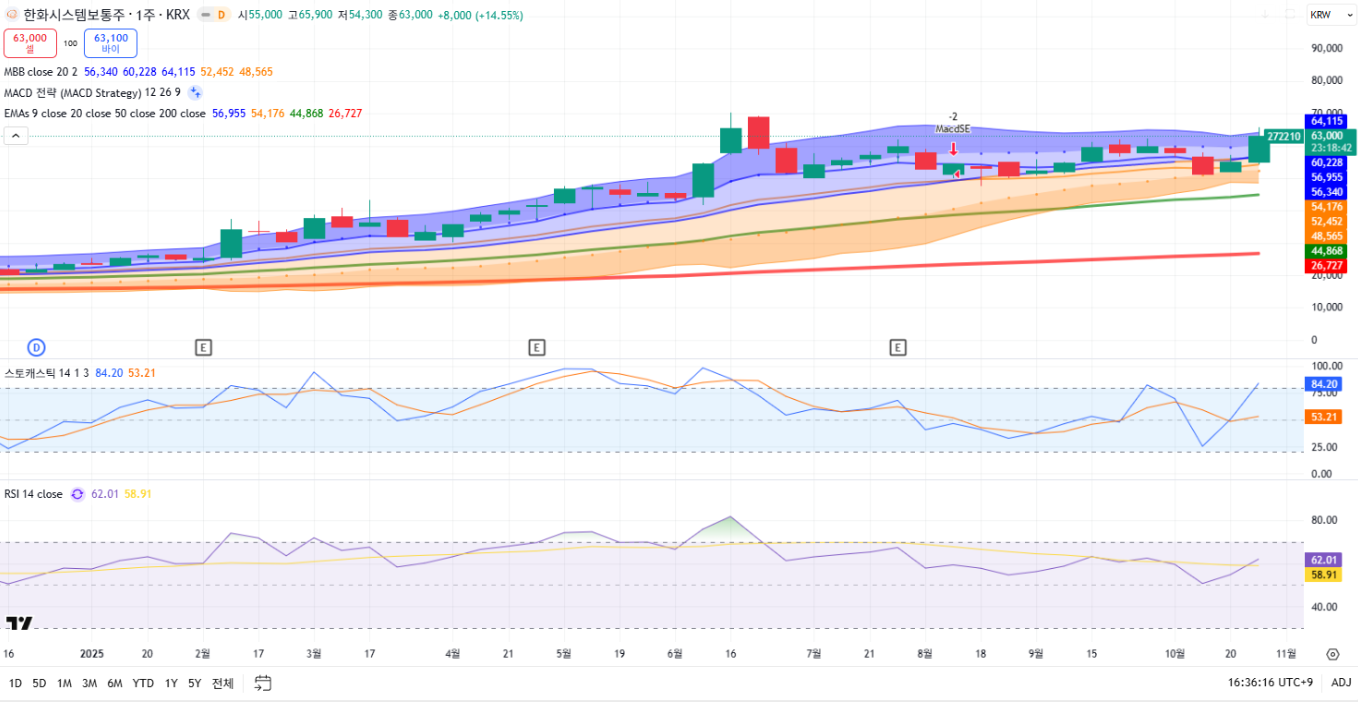Click the green 44,868 EMA price label

click(1326, 251)
